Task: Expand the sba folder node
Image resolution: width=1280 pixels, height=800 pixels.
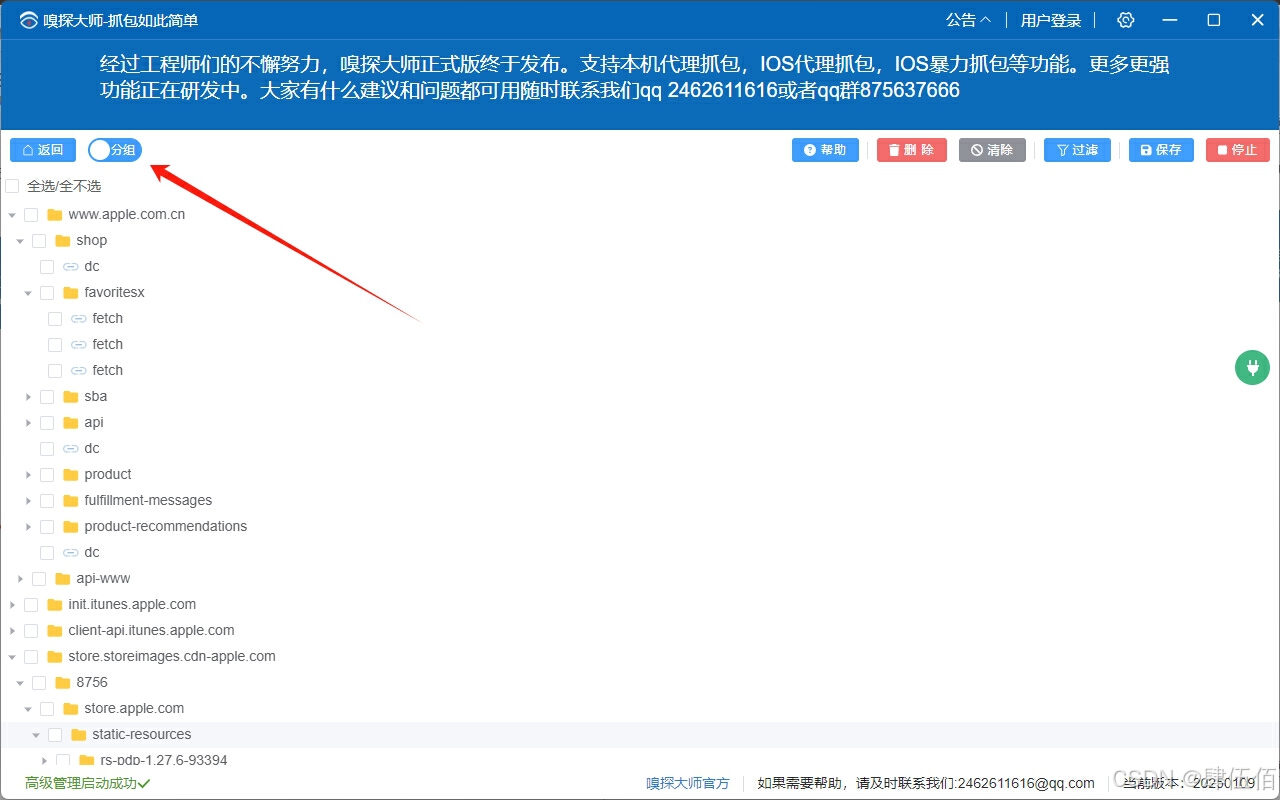Action: (x=28, y=396)
